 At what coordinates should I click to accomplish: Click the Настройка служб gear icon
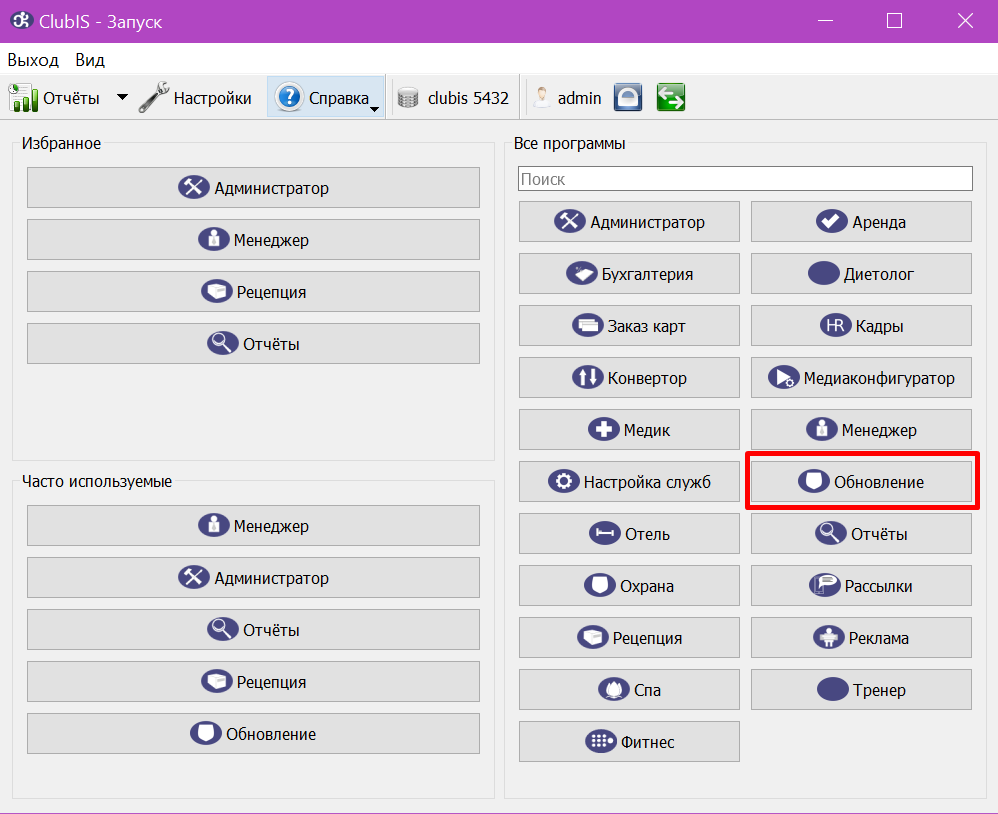point(563,481)
